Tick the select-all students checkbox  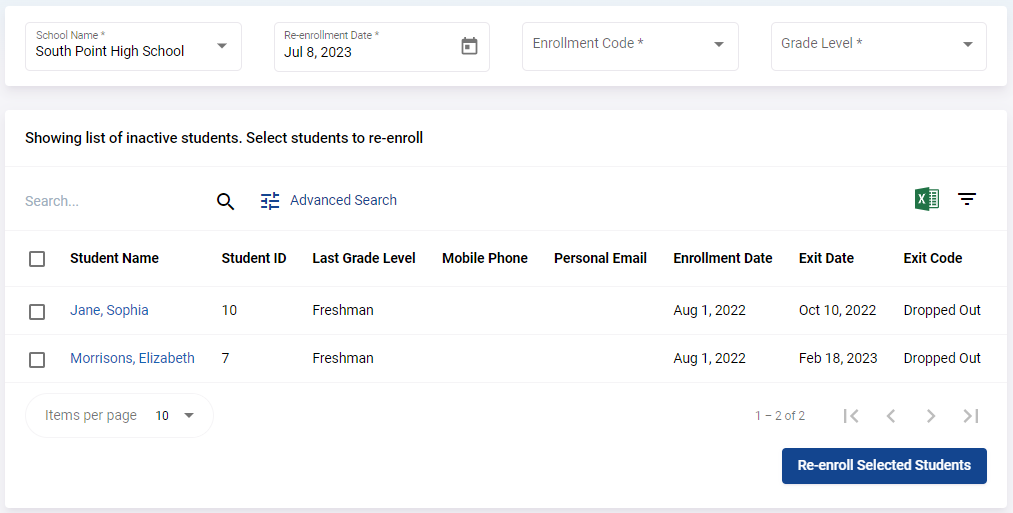coord(37,259)
